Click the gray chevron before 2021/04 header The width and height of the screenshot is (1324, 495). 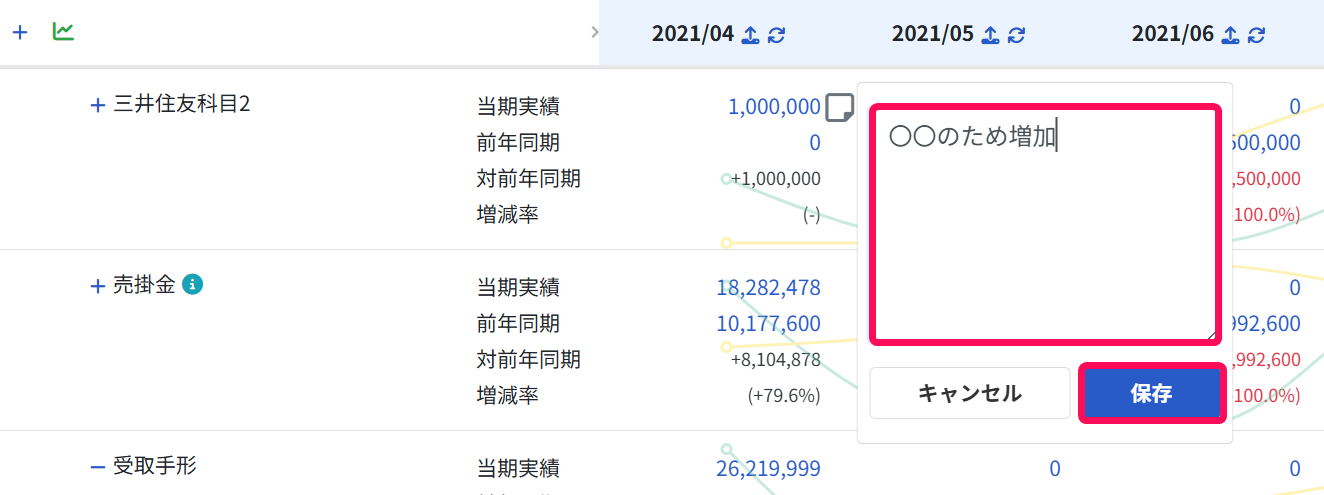(595, 32)
